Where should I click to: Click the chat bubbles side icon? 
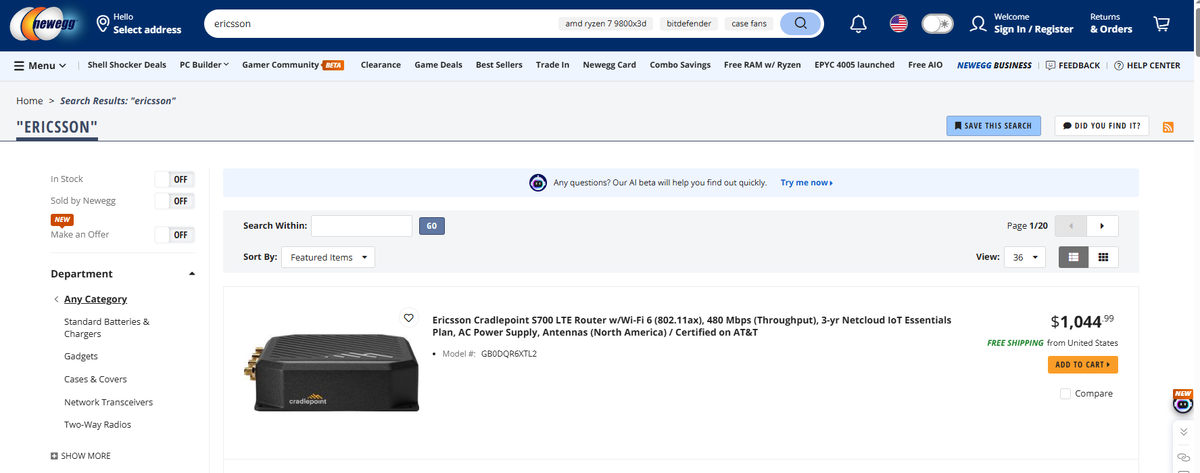[1184, 456]
